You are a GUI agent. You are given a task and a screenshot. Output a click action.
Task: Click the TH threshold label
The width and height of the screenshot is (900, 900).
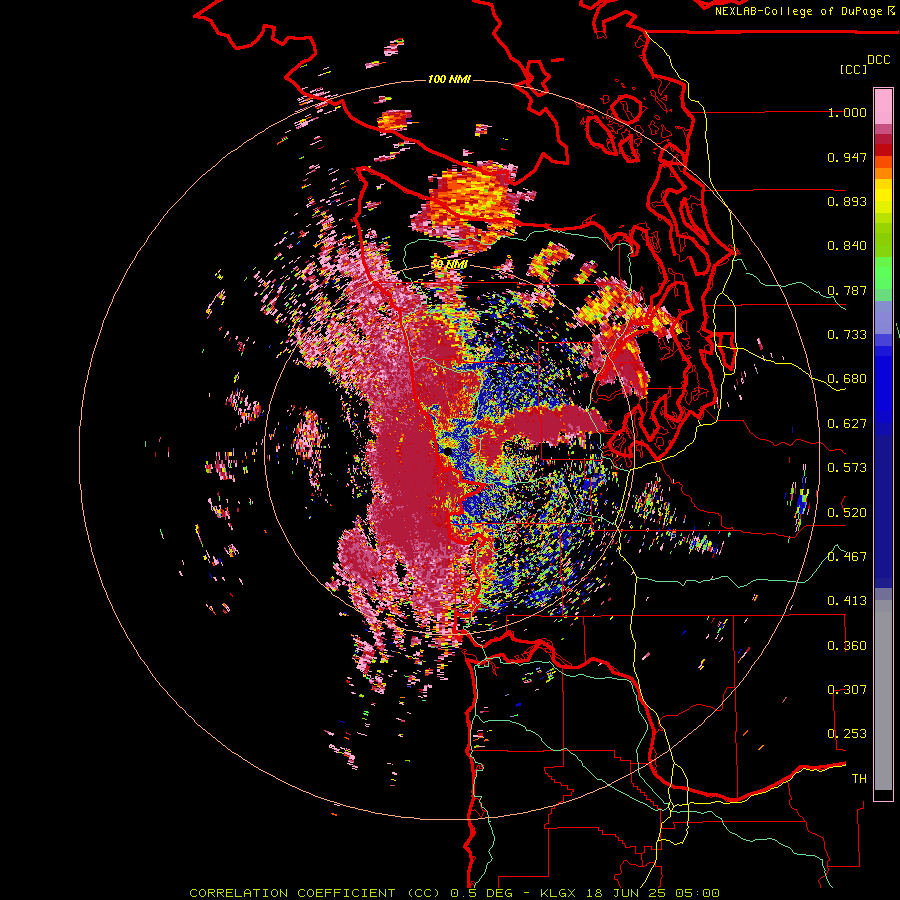(x=859, y=779)
